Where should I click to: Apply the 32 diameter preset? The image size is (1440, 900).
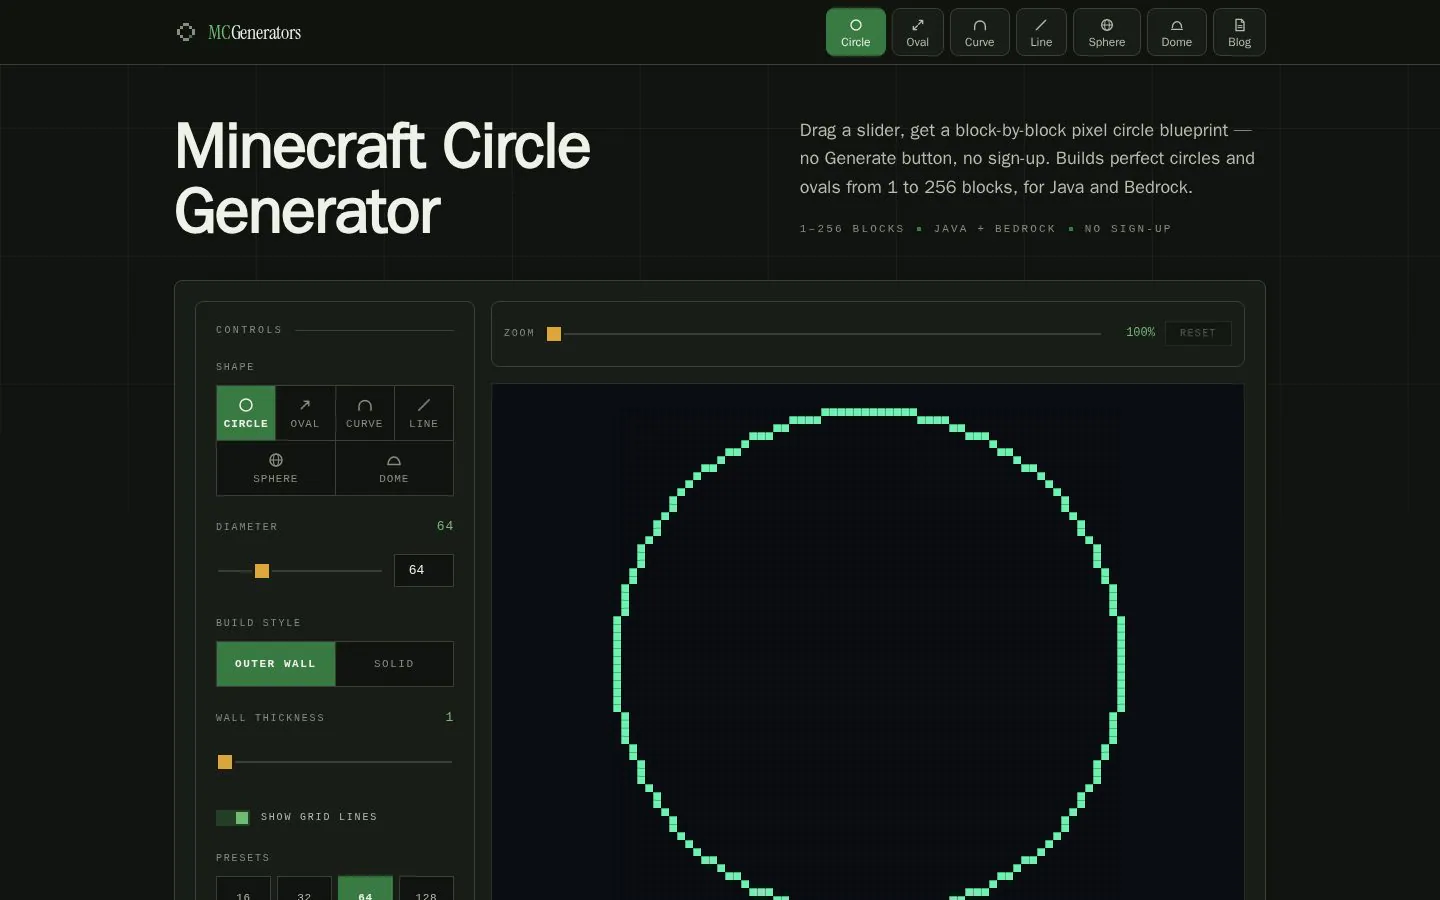[304, 888]
